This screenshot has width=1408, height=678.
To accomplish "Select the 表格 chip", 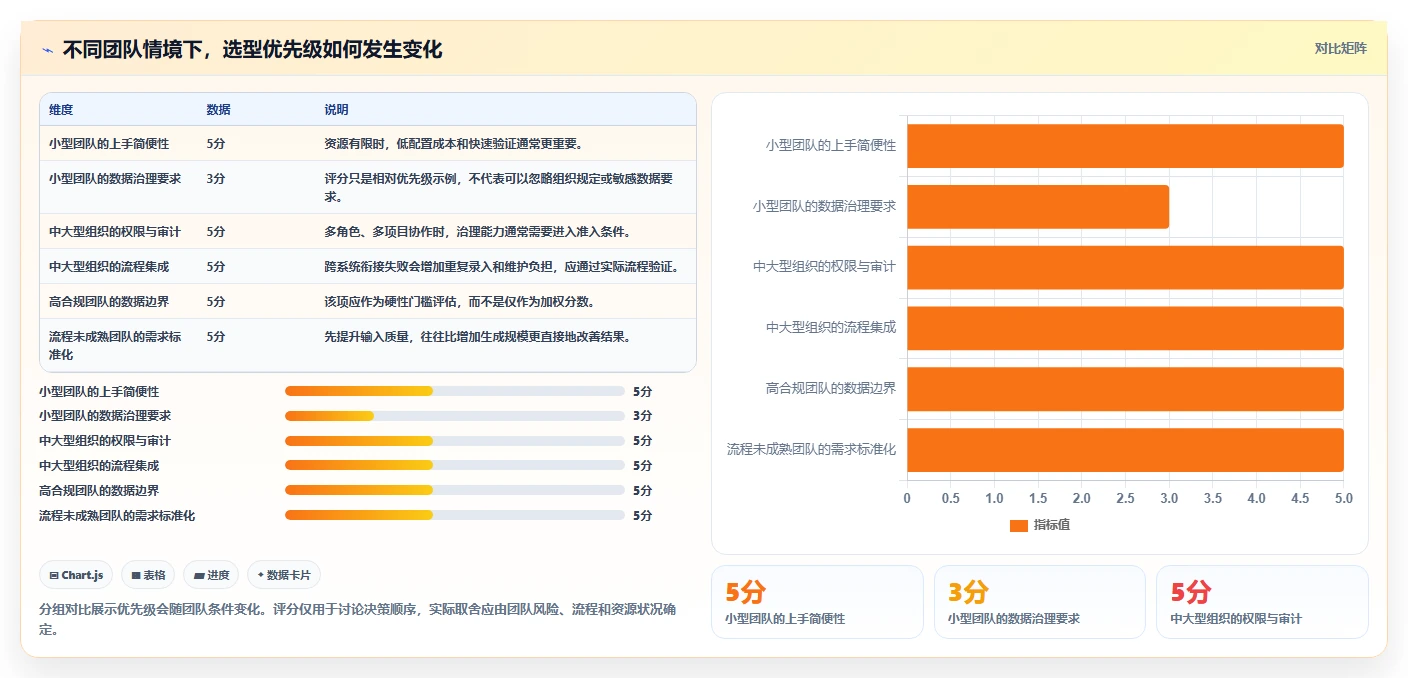I will pos(148,575).
